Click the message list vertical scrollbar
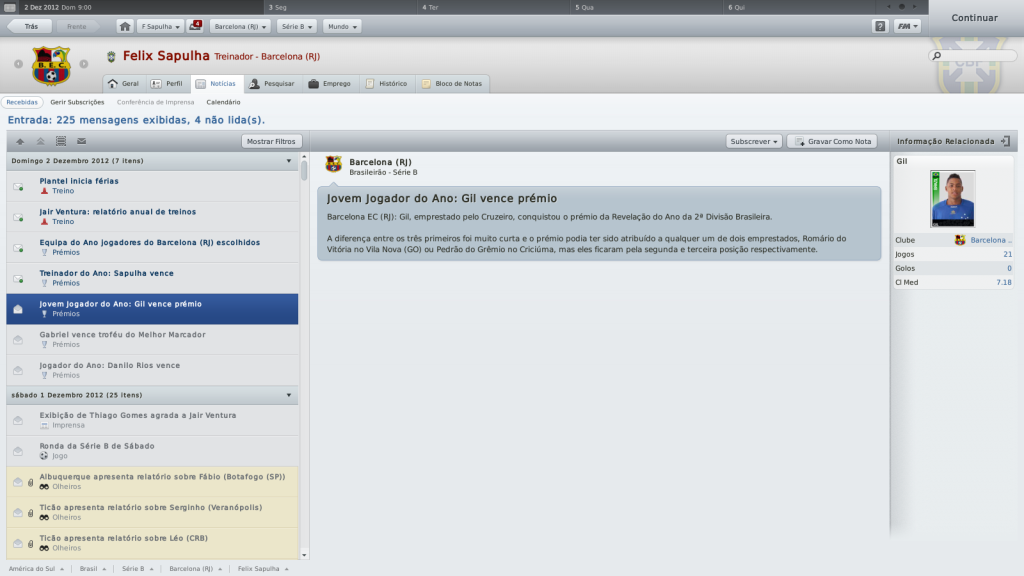Screen dimensions: 1024x576 coord(304,356)
